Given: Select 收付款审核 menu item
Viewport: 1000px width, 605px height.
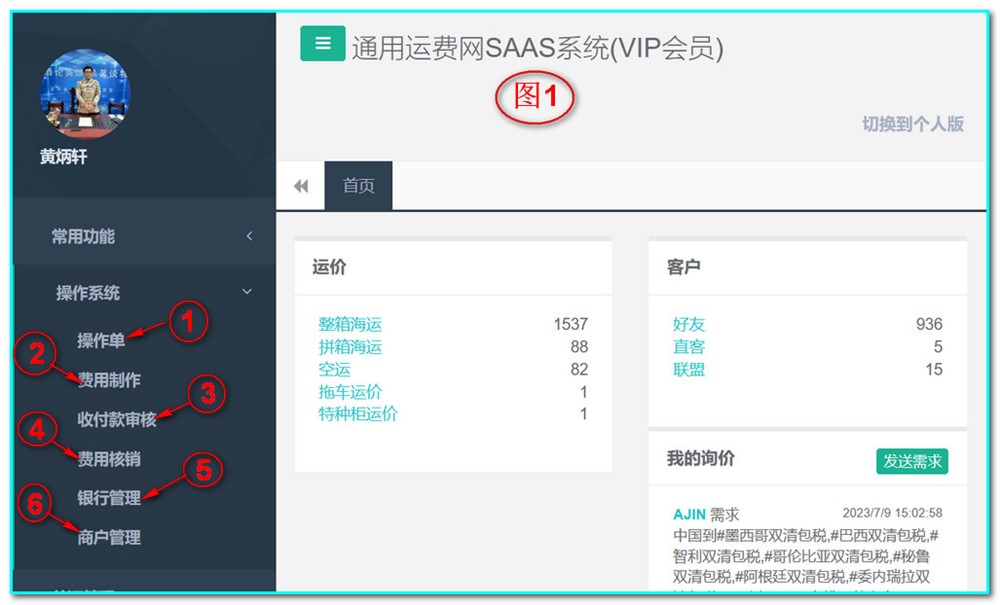Looking at the screenshot, I should pyautogui.click(x=117, y=419).
